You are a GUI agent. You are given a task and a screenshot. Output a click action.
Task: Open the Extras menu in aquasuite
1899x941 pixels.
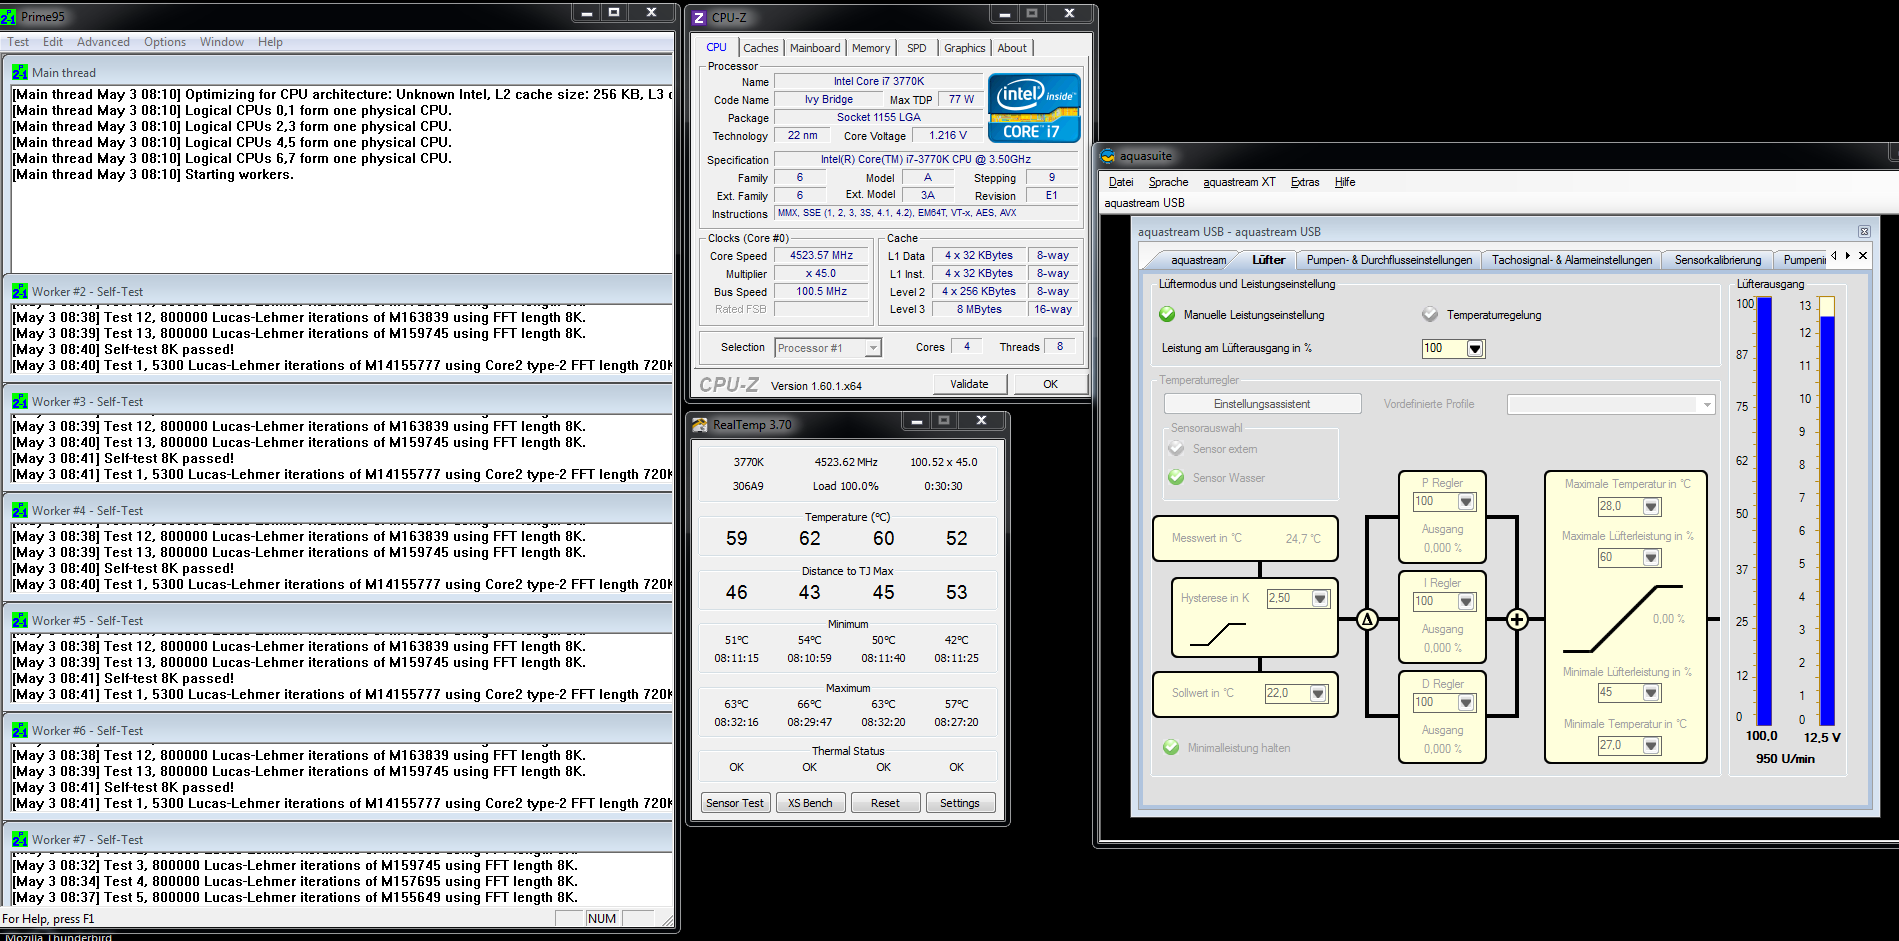coord(1305,182)
